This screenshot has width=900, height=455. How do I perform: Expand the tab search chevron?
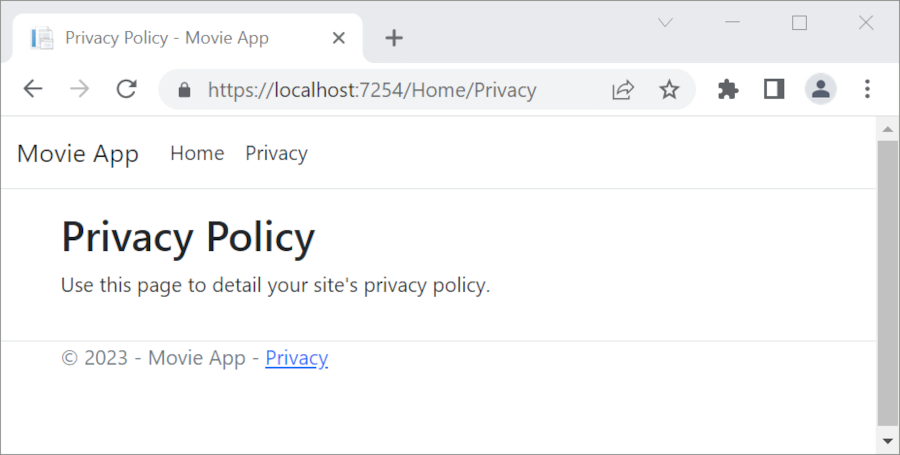click(x=665, y=23)
